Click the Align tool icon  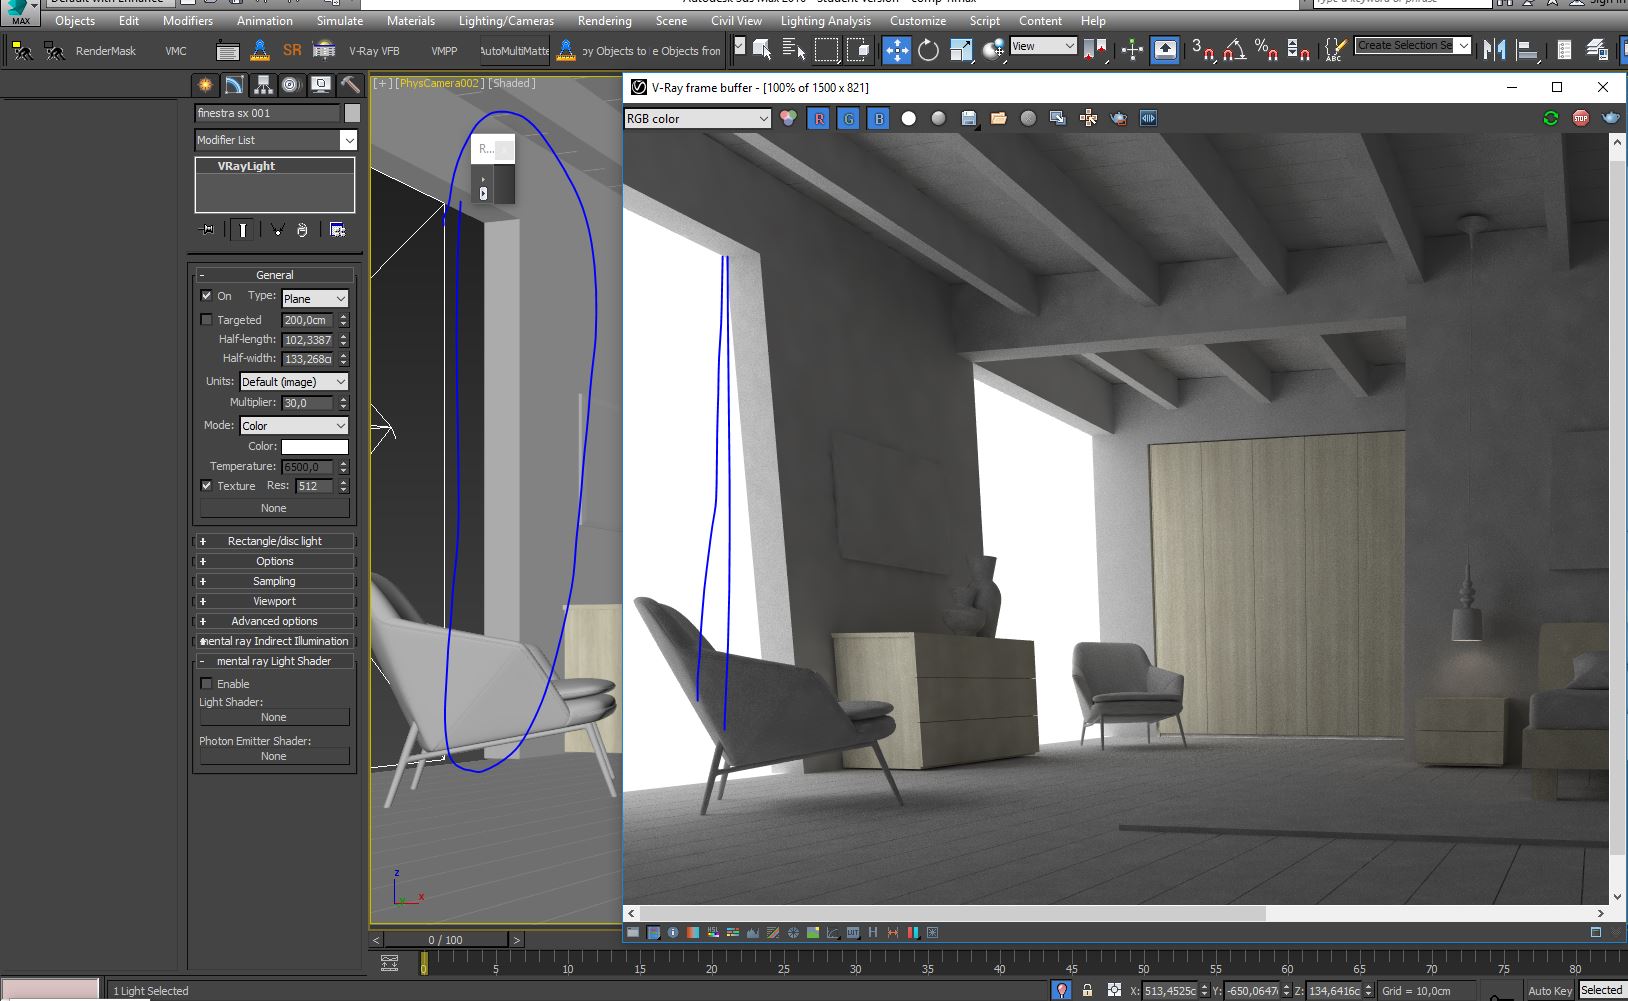[1527, 49]
